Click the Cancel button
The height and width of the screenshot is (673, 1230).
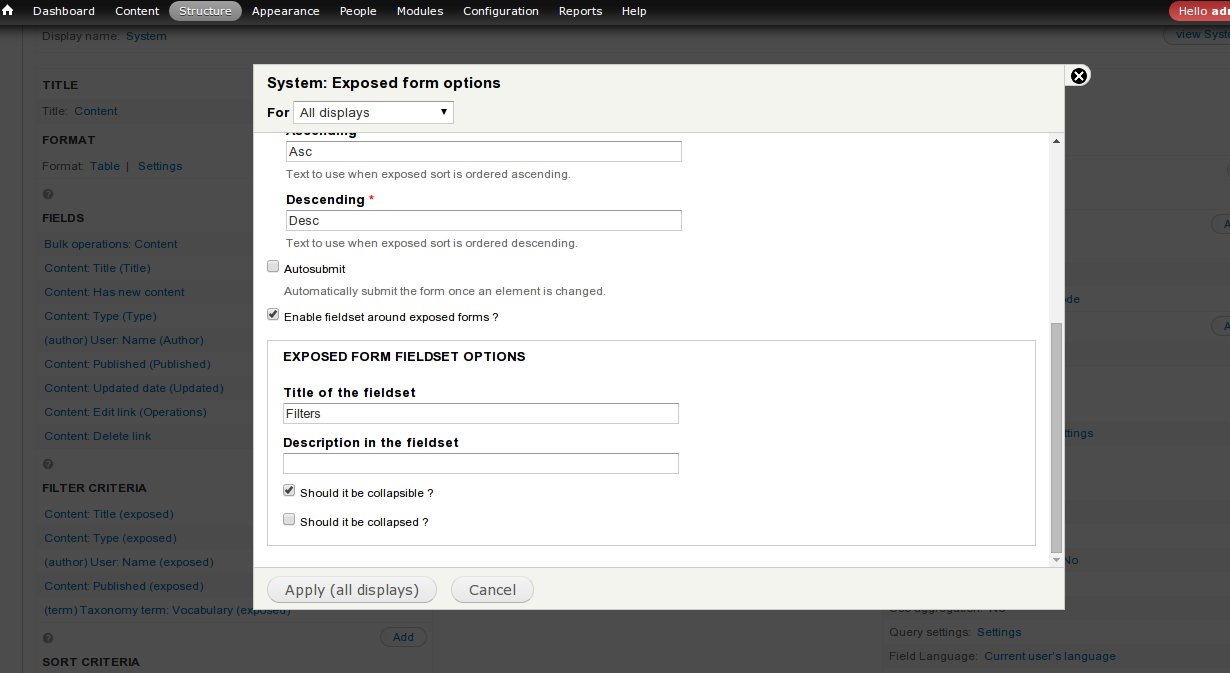(x=492, y=589)
